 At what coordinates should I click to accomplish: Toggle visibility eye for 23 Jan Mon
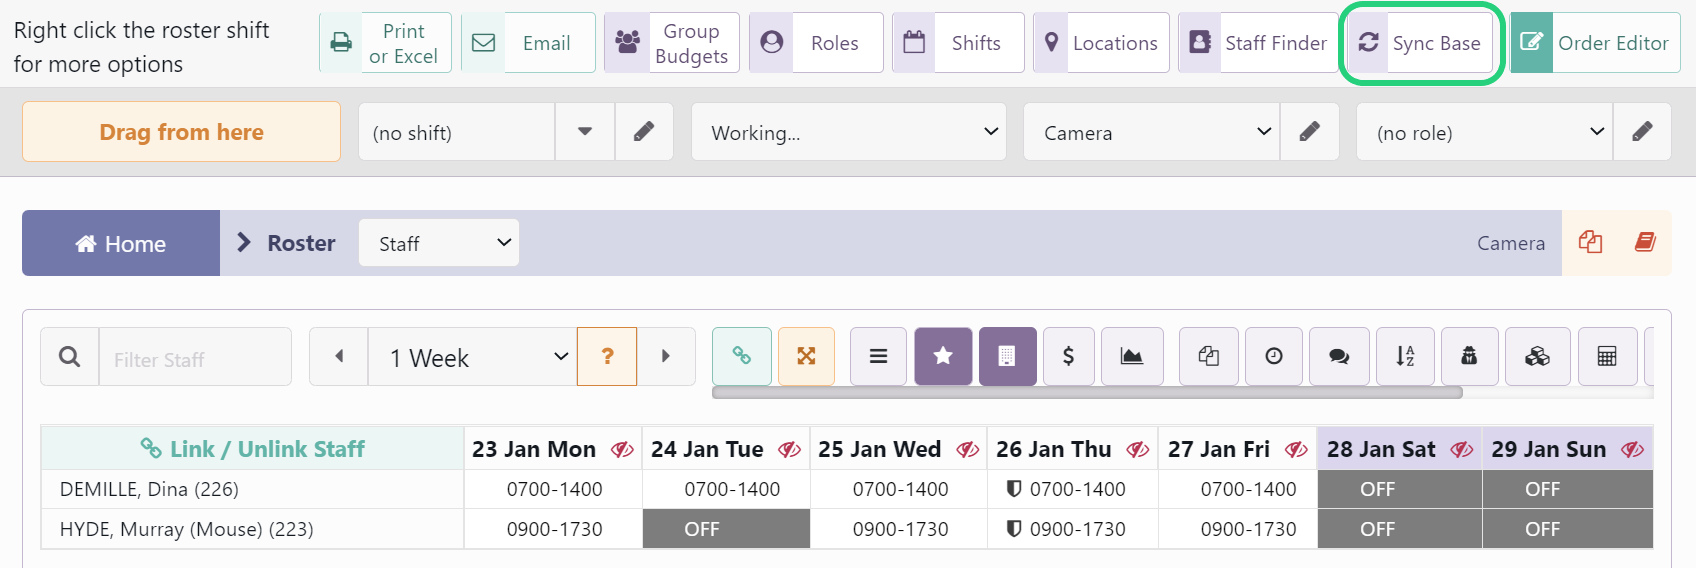(622, 450)
